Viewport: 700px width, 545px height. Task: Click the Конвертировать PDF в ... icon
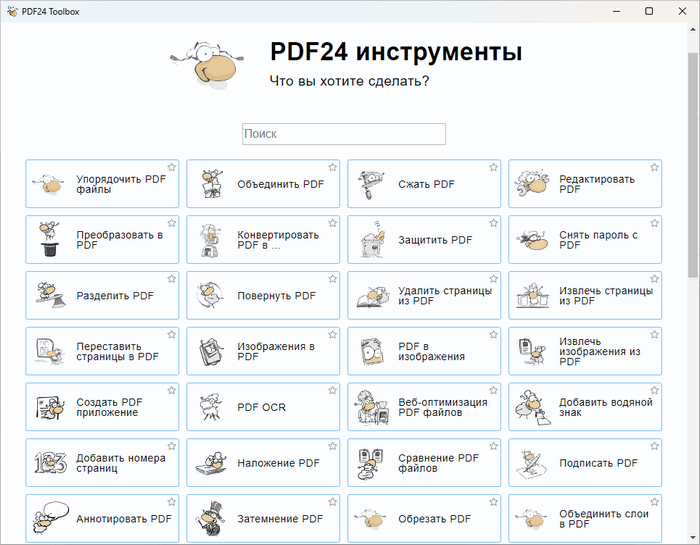point(211,240)
